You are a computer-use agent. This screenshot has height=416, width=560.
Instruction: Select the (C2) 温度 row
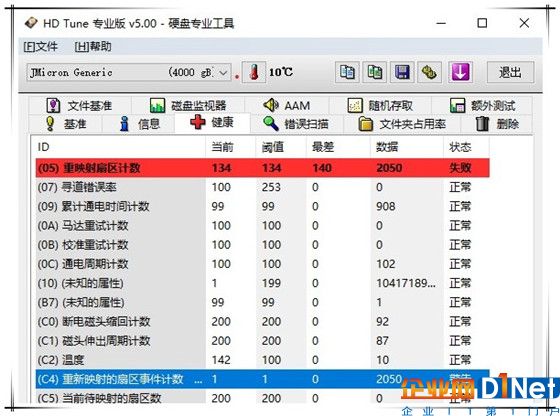[x=262, y=360]
